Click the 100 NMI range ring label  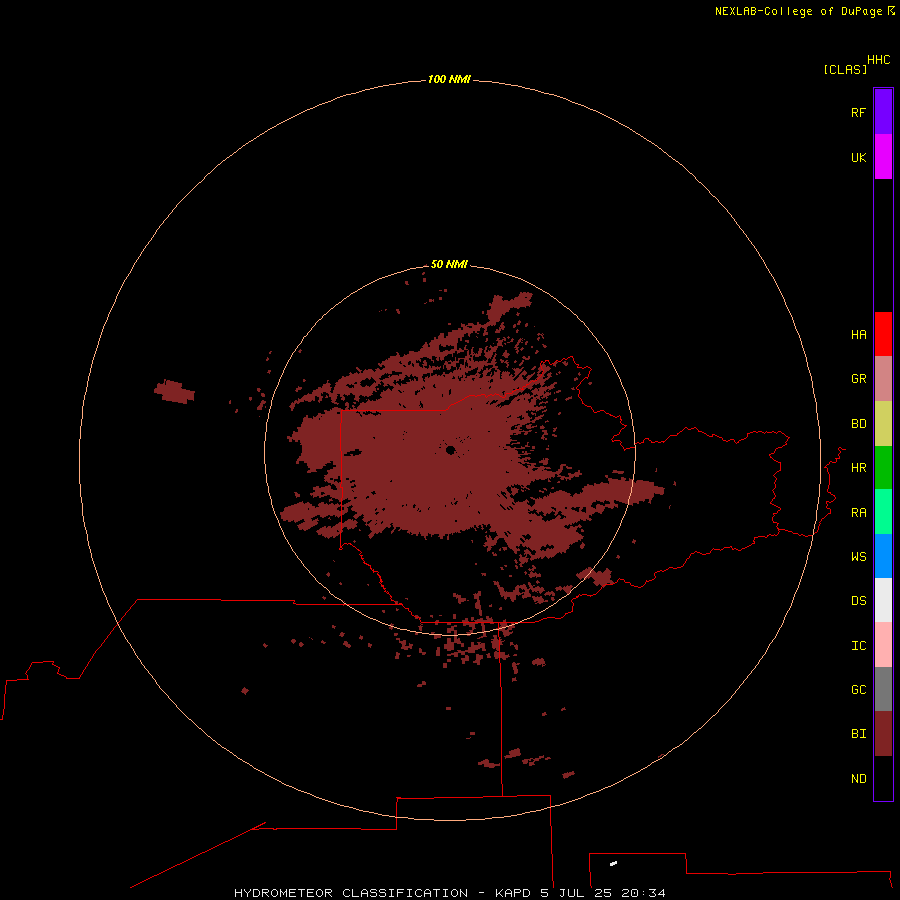(449, 79)
